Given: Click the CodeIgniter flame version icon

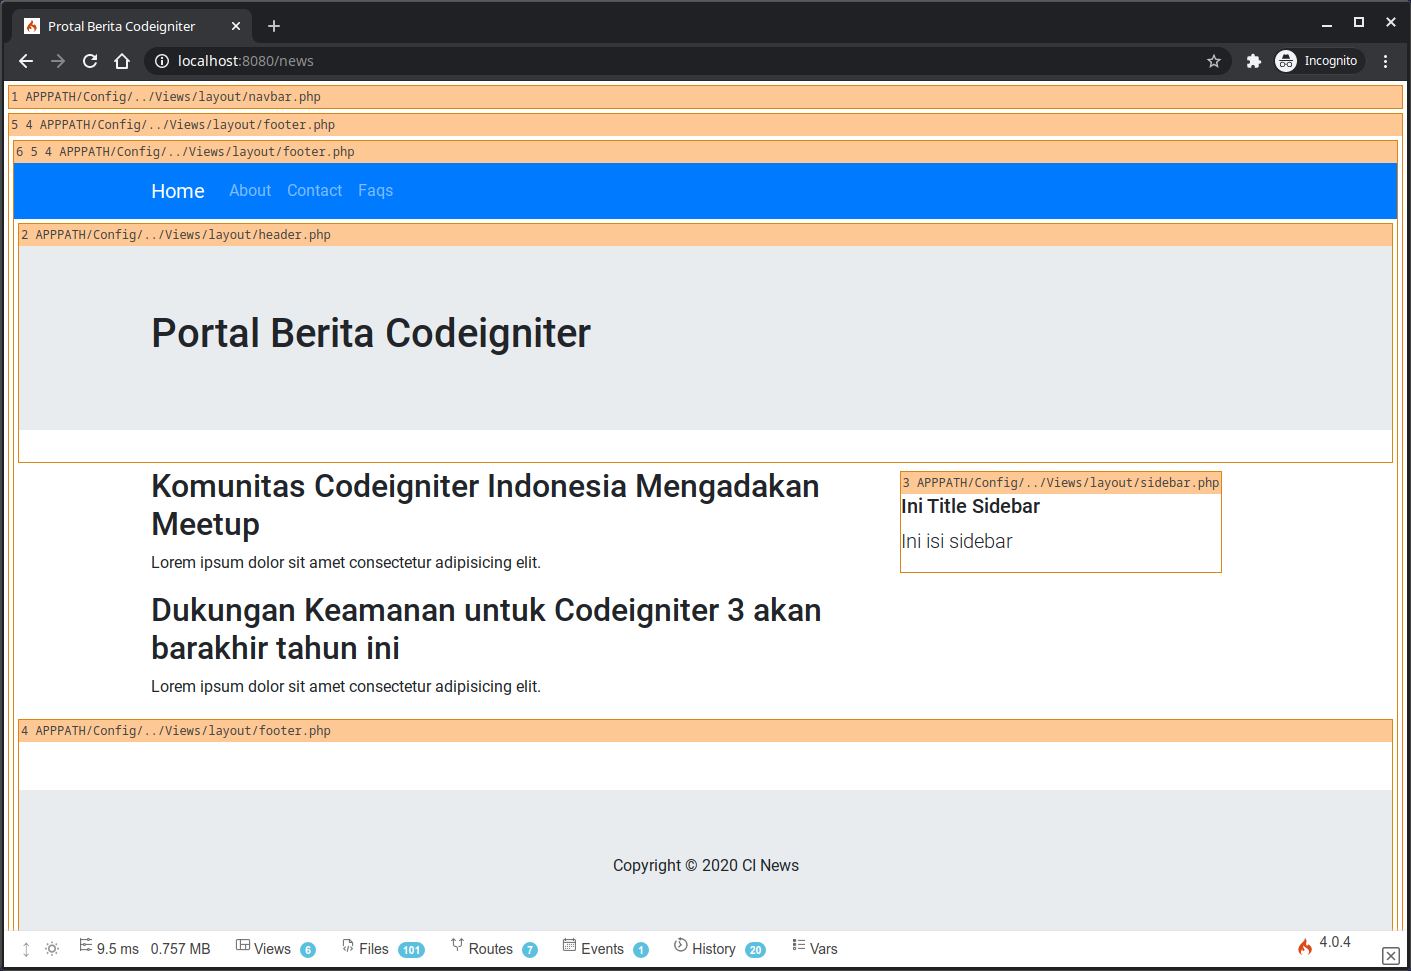Looking at the screenshot, I should pyautogui.click(x=1305, y=946).
